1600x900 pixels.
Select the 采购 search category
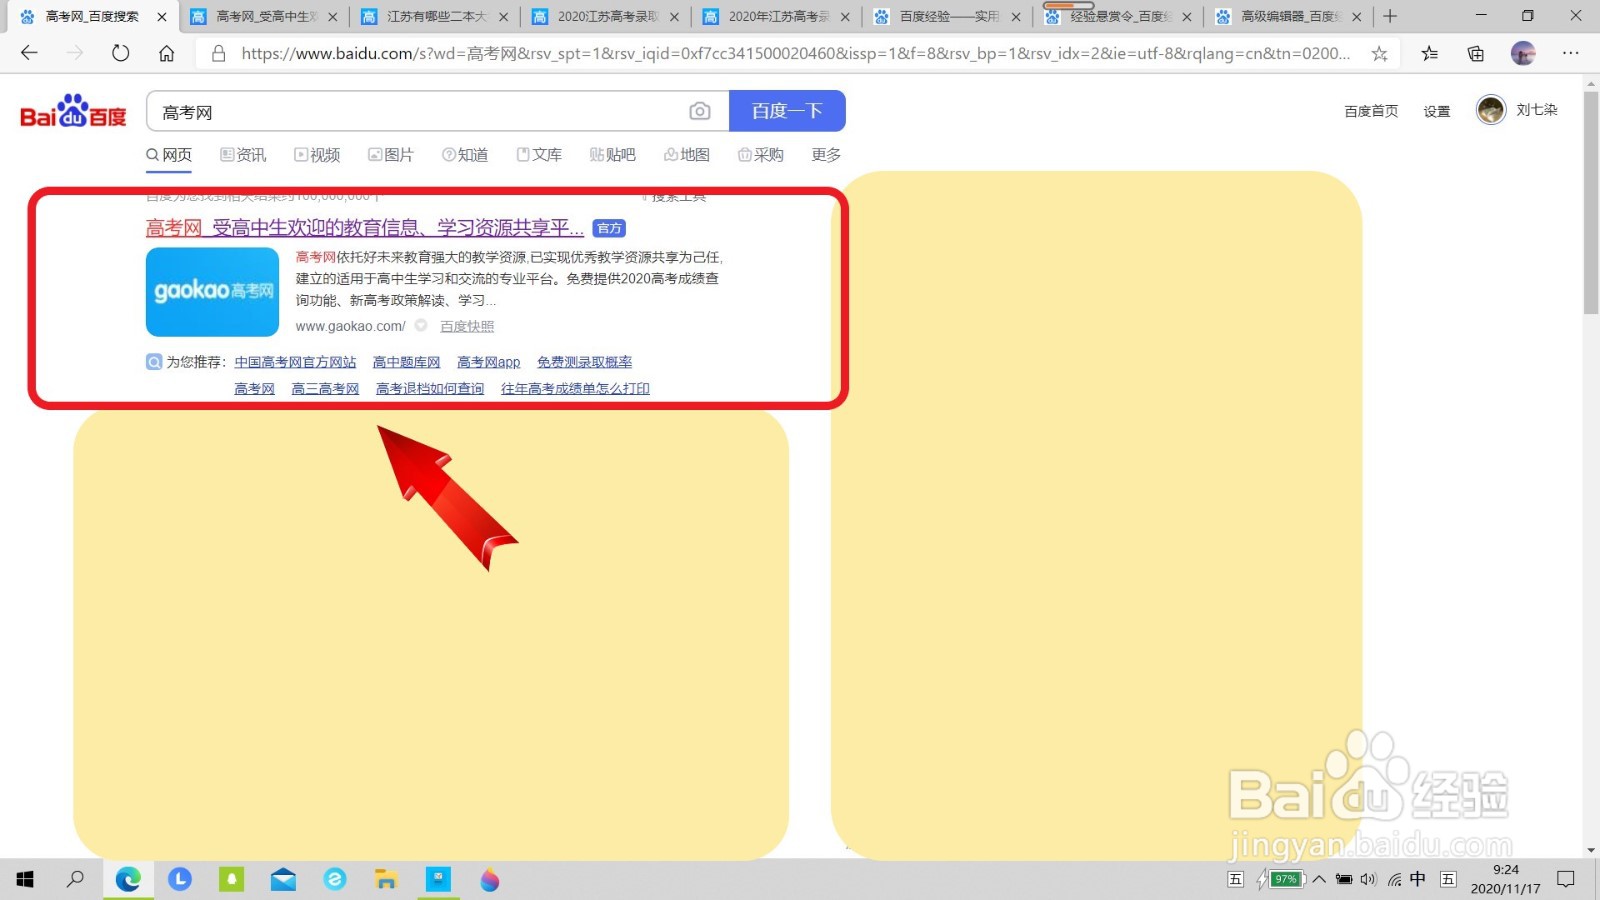pyautogui.click(x=761, y=155)
